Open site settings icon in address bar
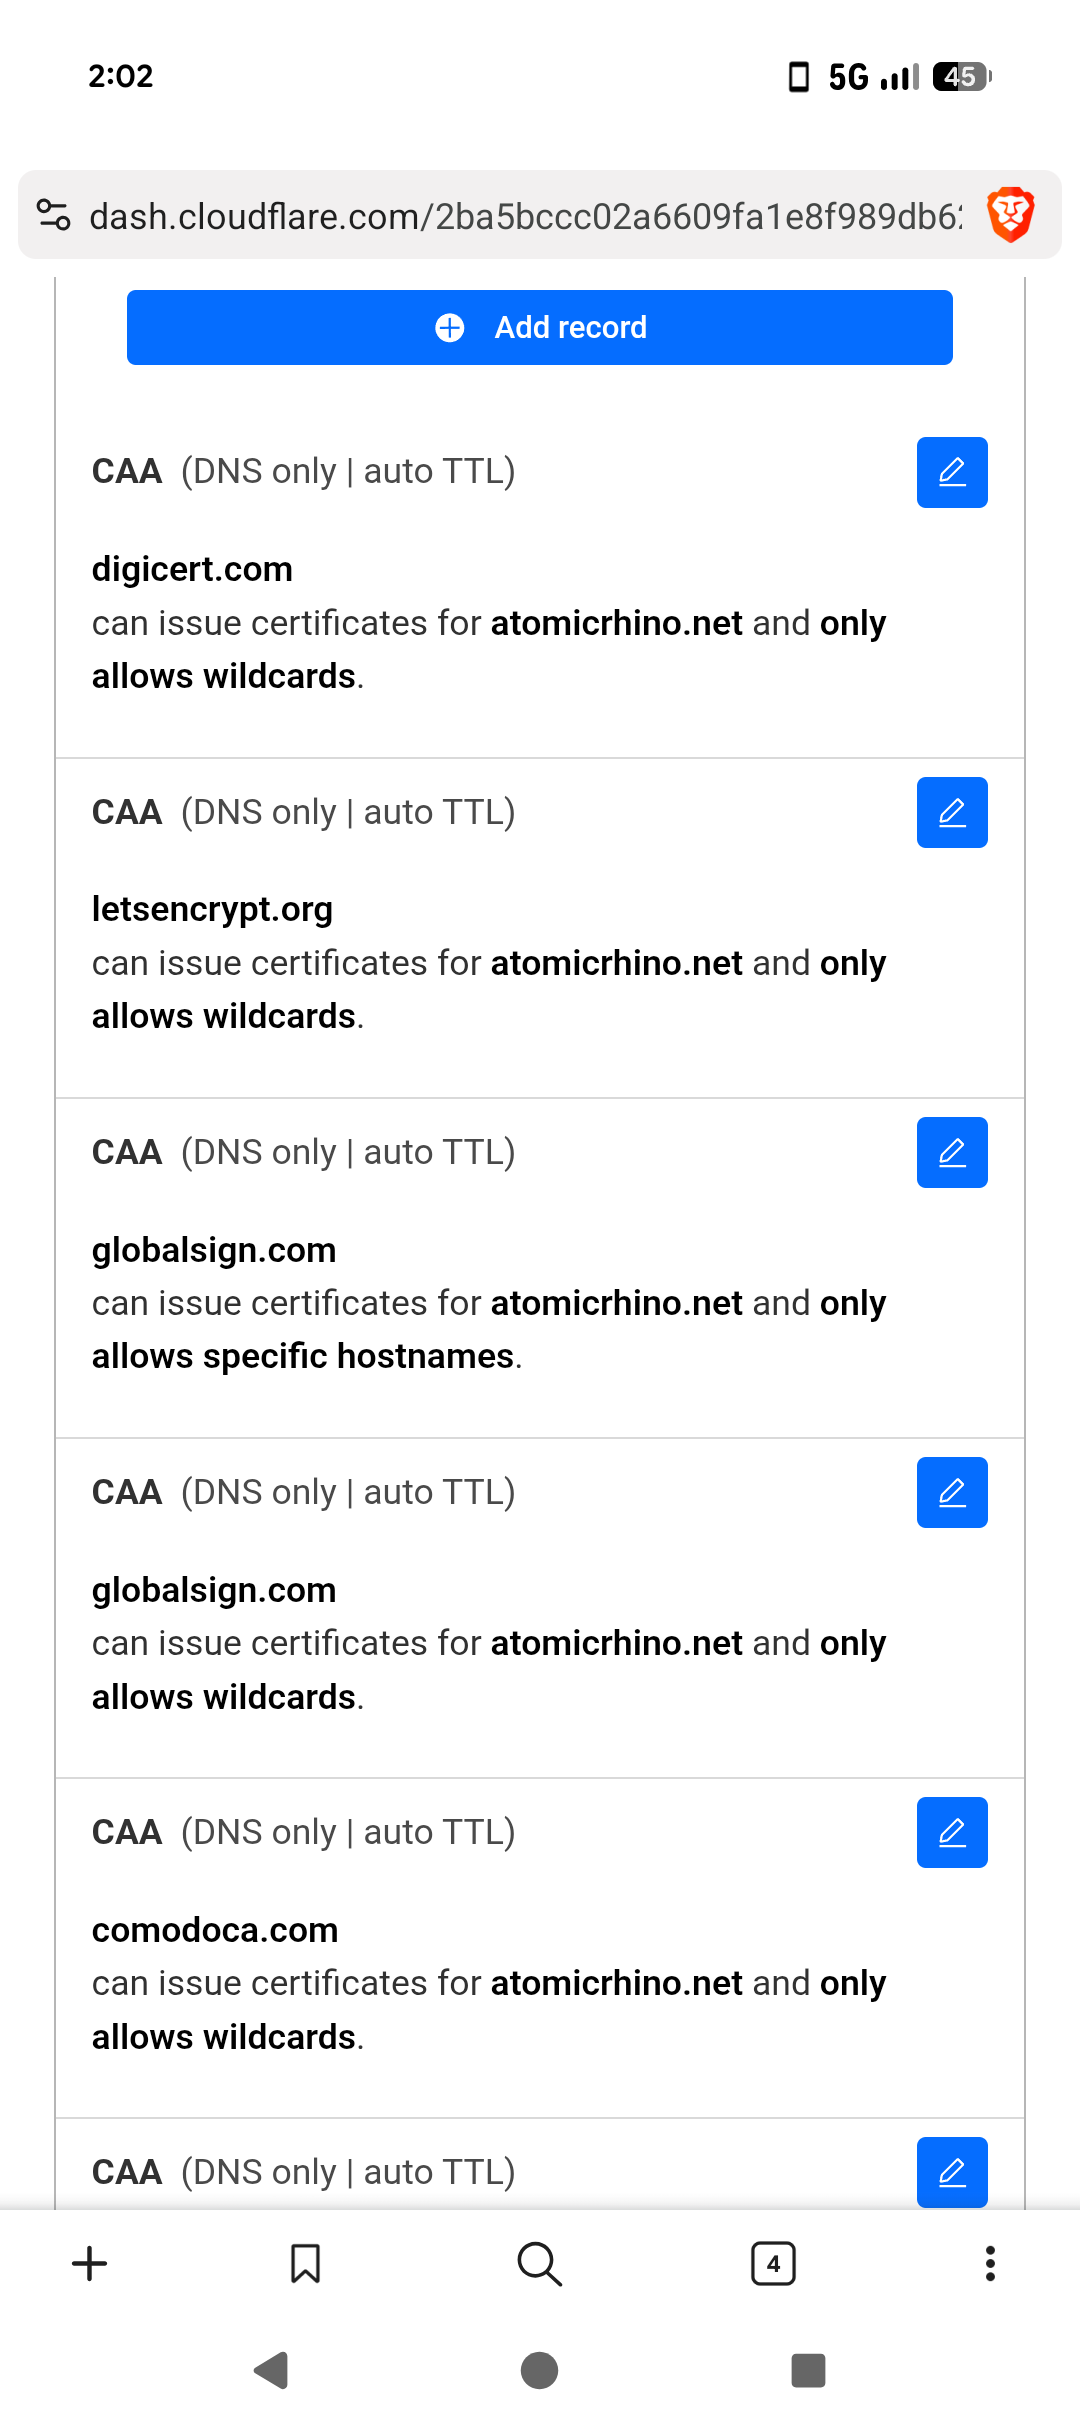Image resolution: width=1080 pixels, height=2424 pixels. coord(53,215)
